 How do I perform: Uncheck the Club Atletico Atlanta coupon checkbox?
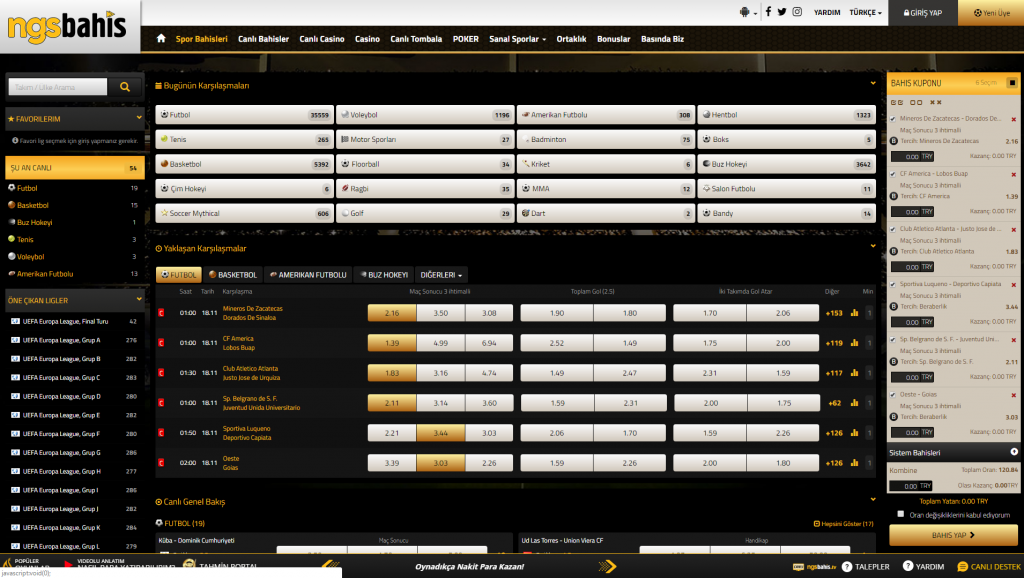point(893,228)
